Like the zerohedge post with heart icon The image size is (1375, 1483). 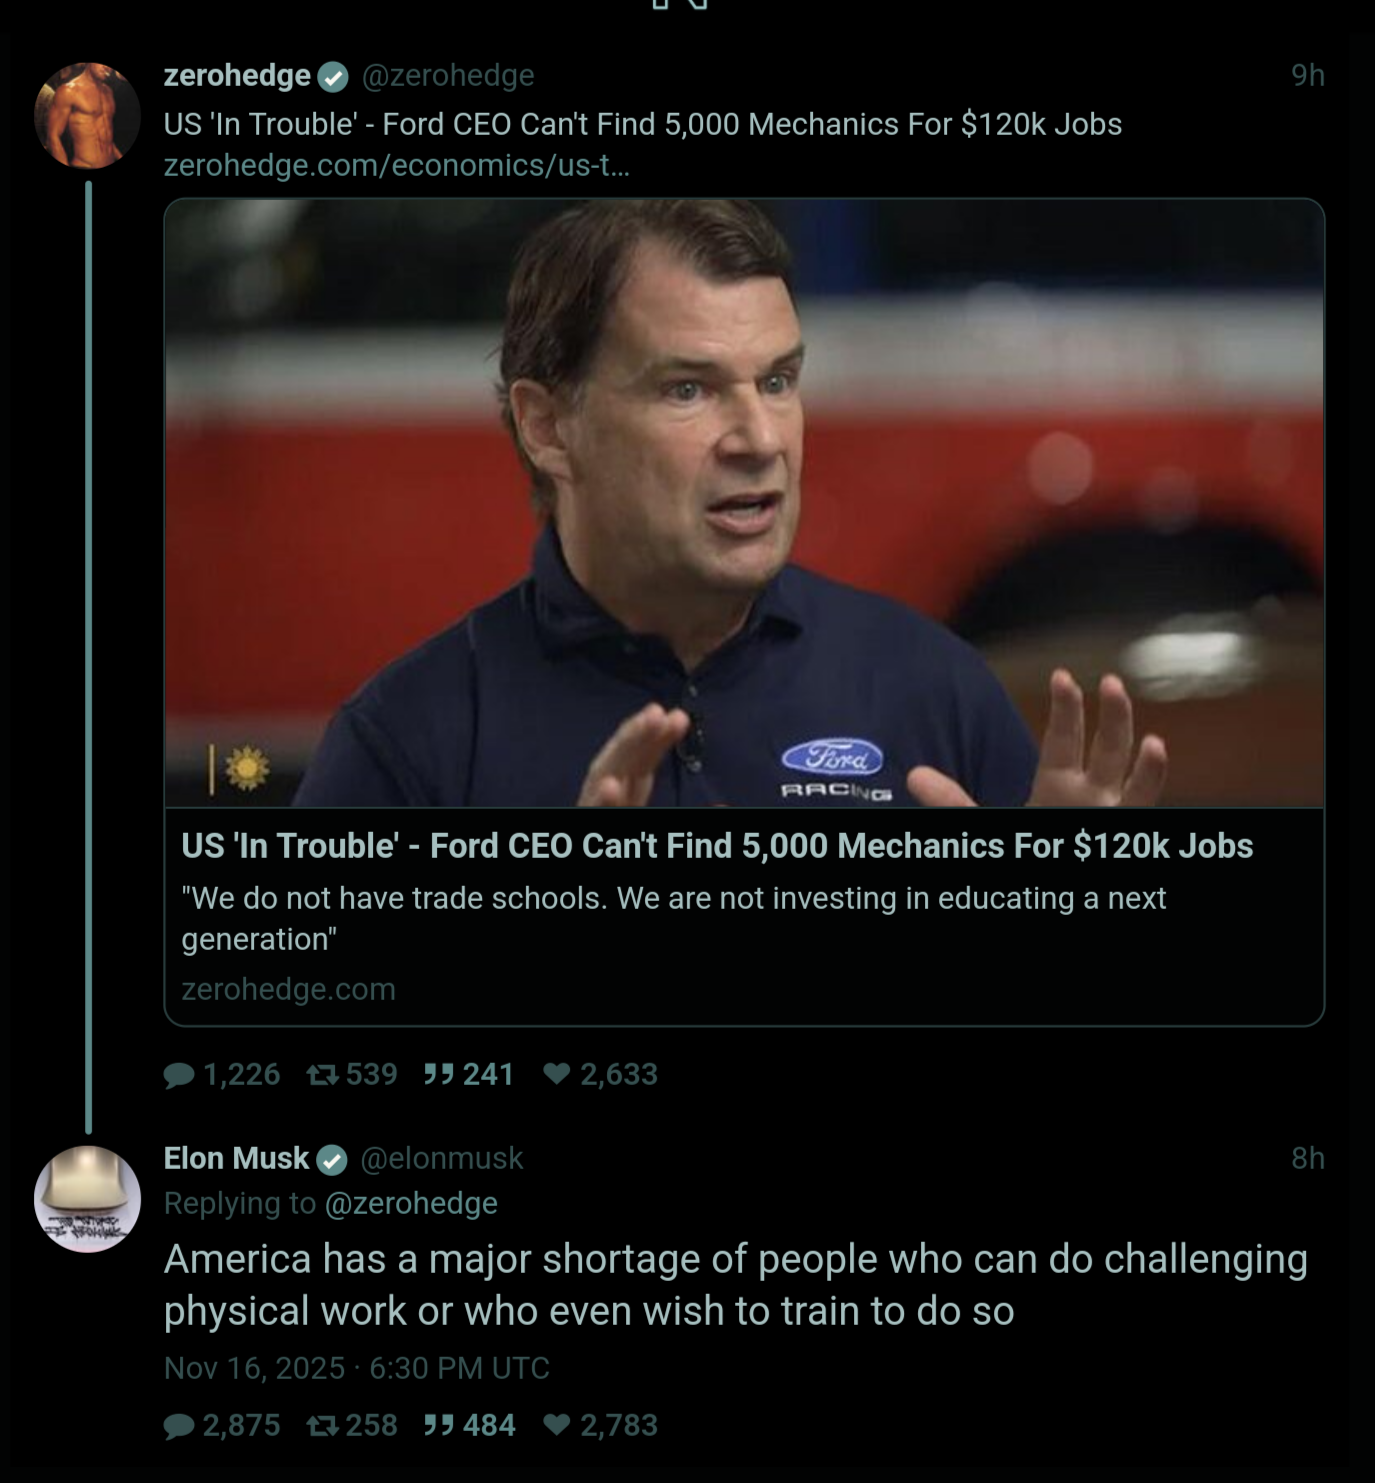tap(557, 1075)
